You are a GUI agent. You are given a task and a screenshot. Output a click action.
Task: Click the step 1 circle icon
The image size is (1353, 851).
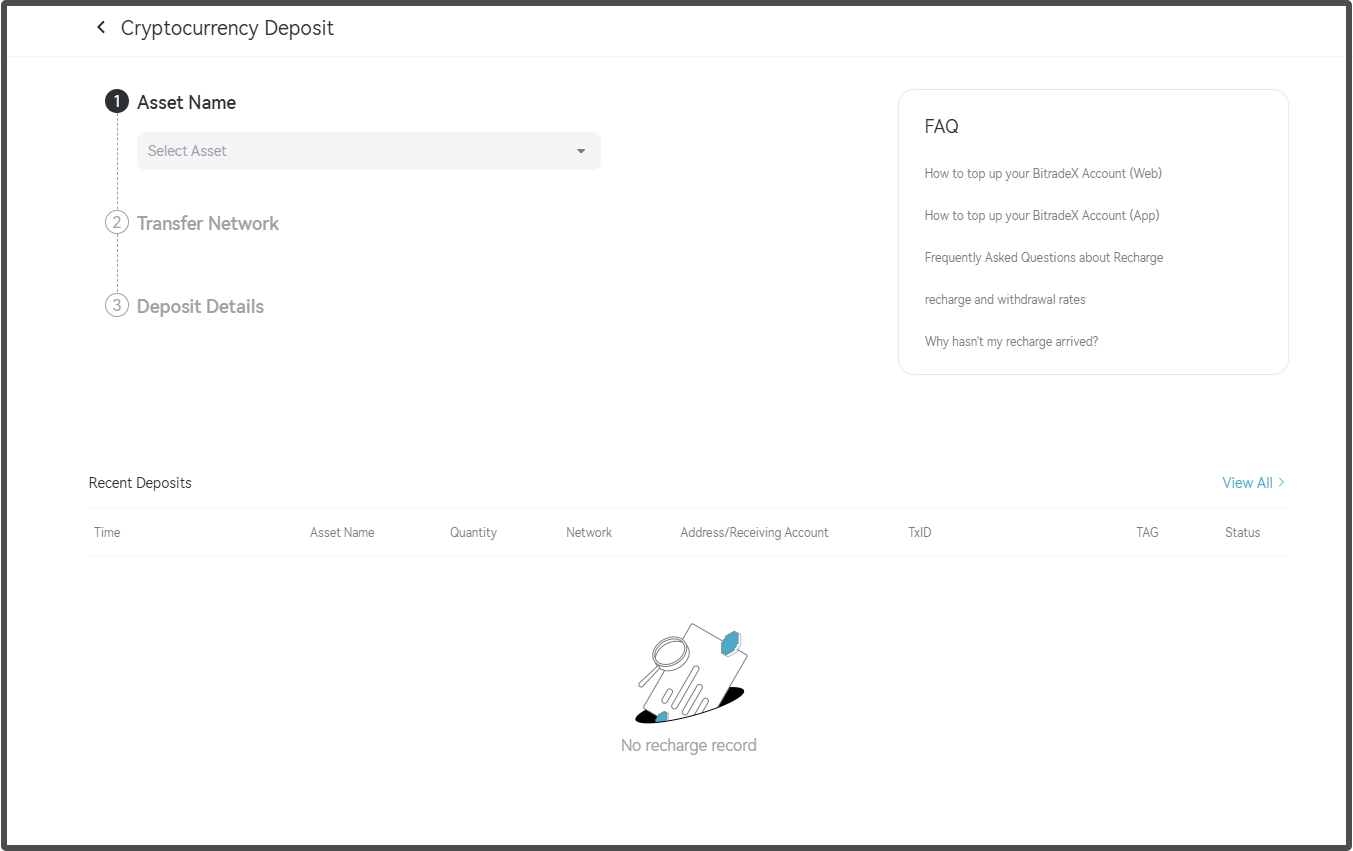point(117,102)
